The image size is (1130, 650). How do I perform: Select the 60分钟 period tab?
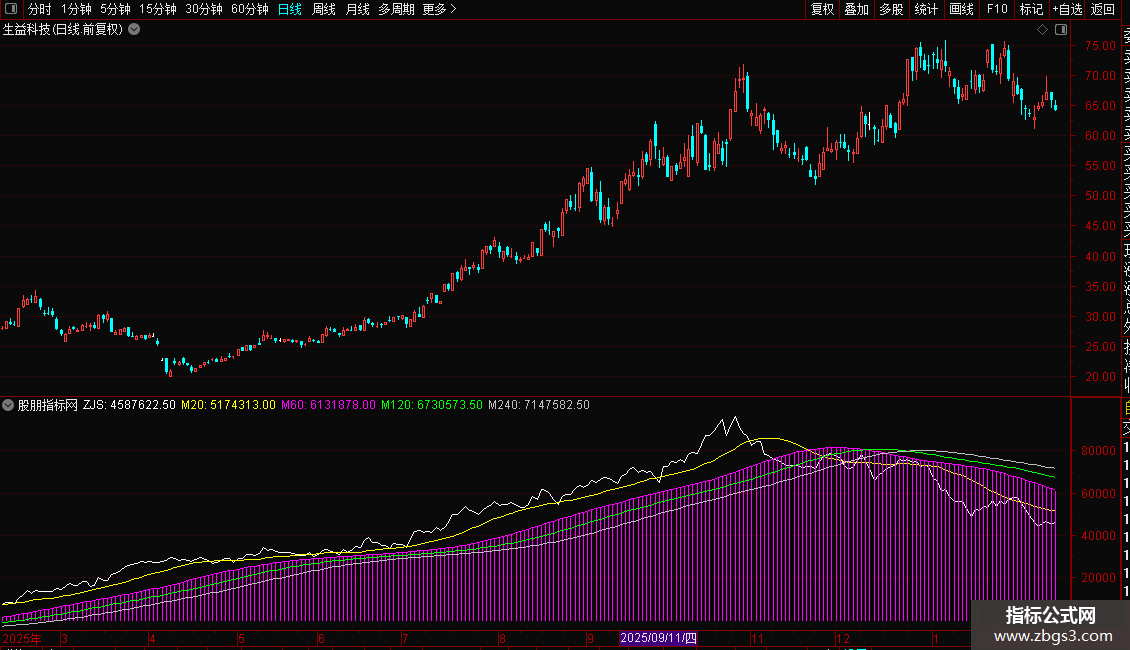[x=250, y=9]
